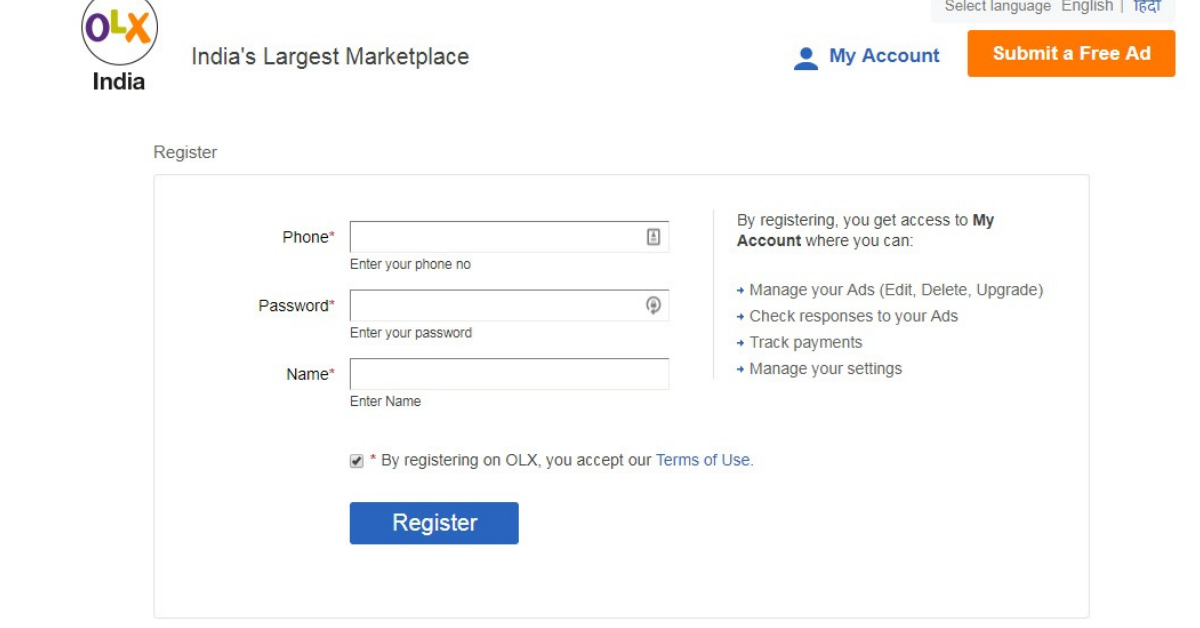Focus the Phone input field

tap(509, 237)
